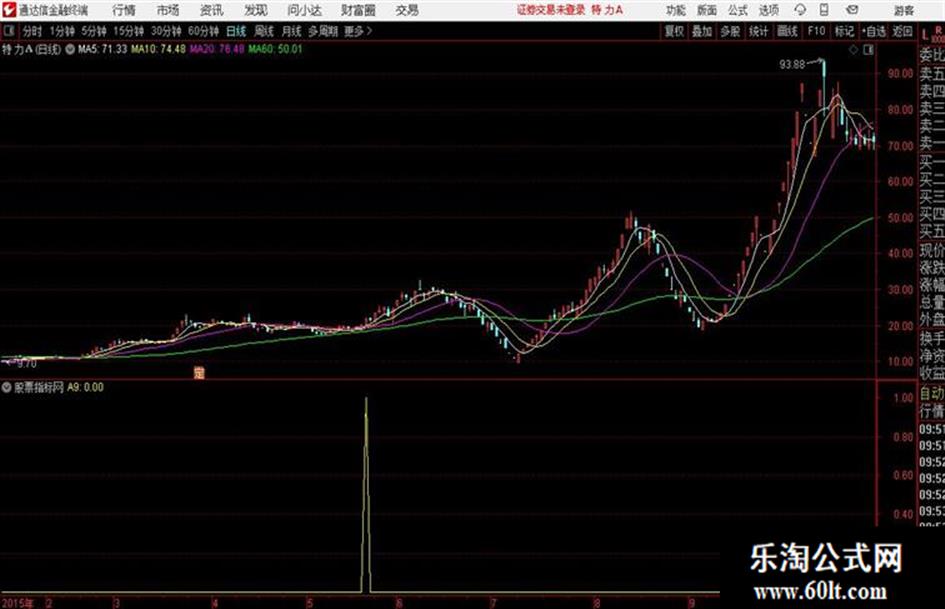Click the 返回 back button

902,31
